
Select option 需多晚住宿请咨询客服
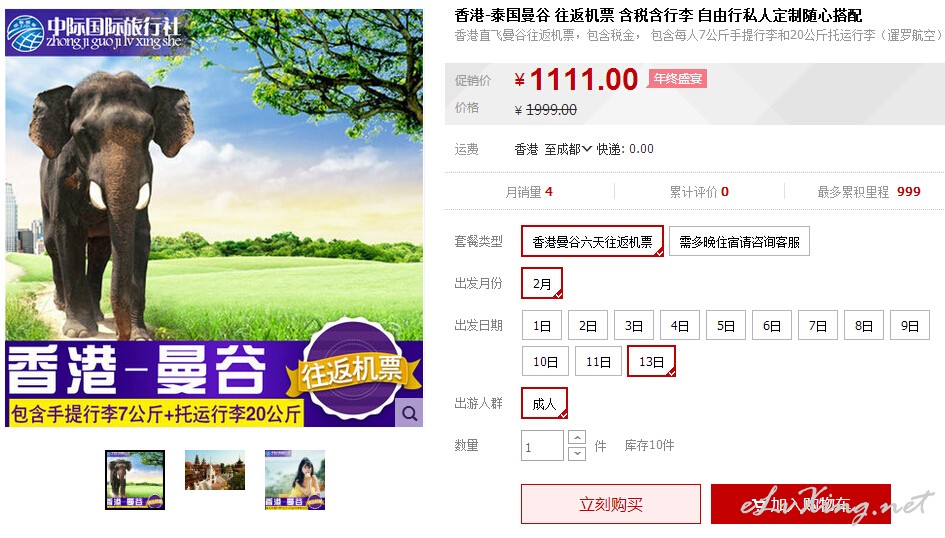point(739,242)
